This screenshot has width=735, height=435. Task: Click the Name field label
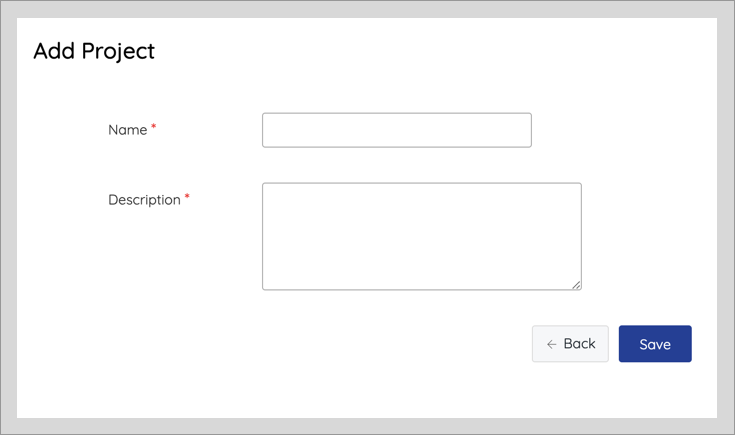(128, 130)
